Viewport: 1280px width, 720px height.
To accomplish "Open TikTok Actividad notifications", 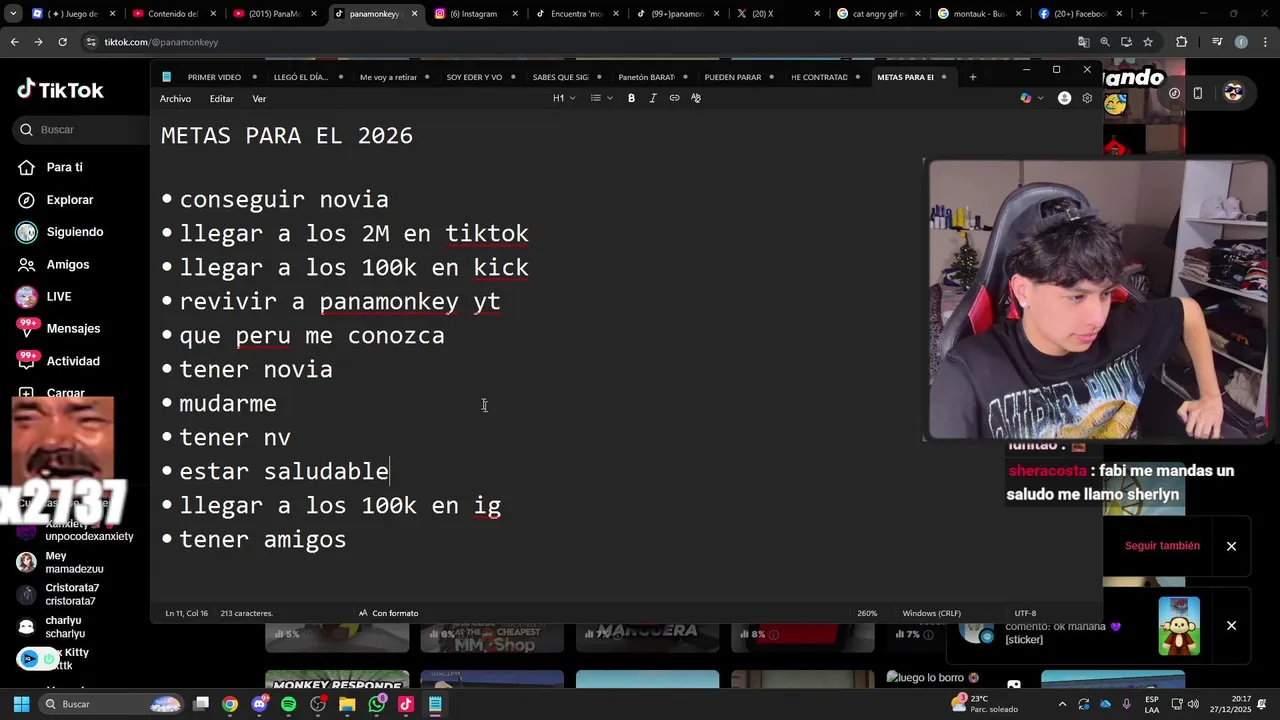I will pos(72,361).
